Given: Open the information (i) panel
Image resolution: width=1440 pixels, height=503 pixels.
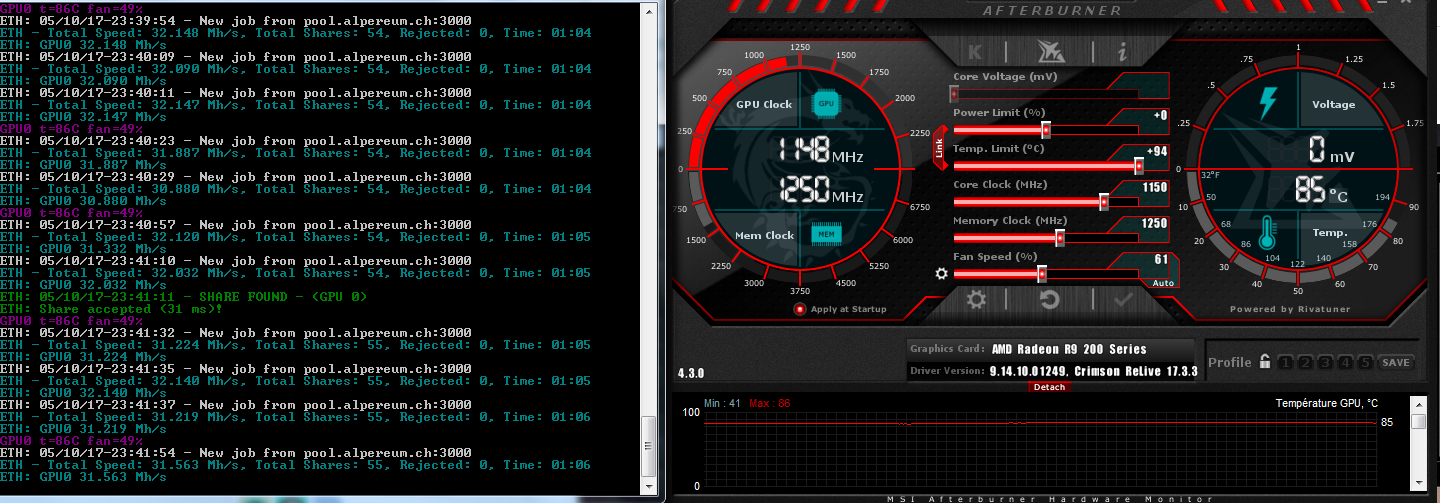Looking at the screenshot, I should (1123, 51).
